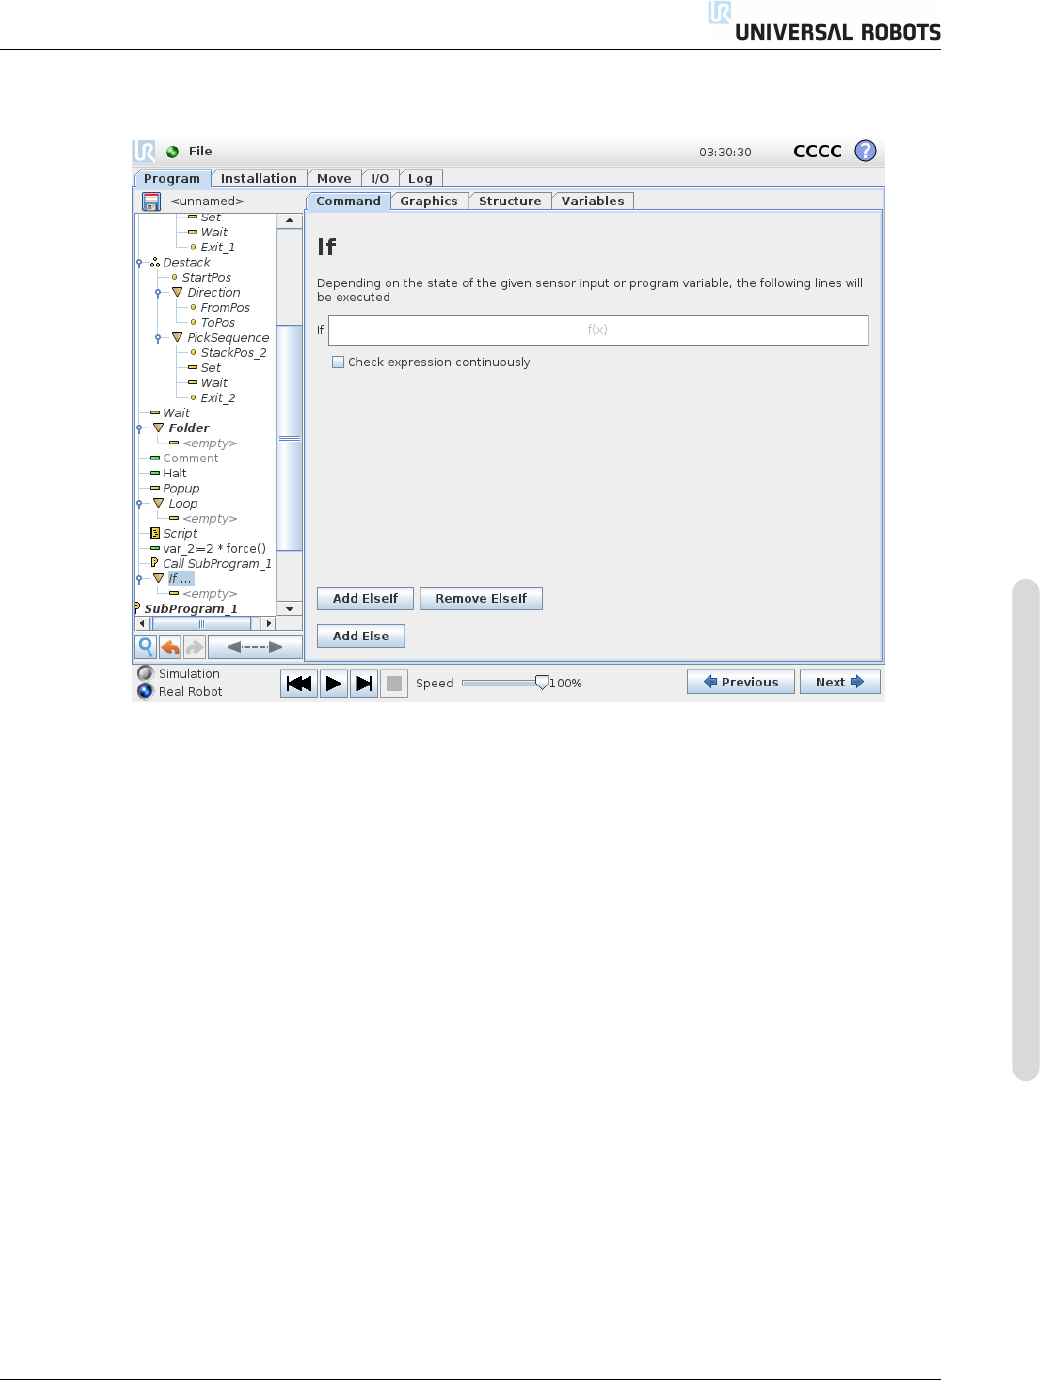Select the Command tab
This screenshot has width=1040, height=1380.
point(348,201)
